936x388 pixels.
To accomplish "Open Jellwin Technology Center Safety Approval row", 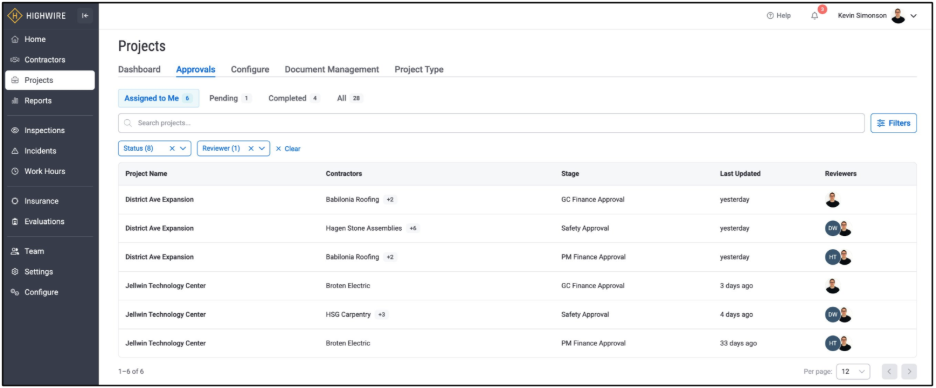I will [x=517, y=315].
